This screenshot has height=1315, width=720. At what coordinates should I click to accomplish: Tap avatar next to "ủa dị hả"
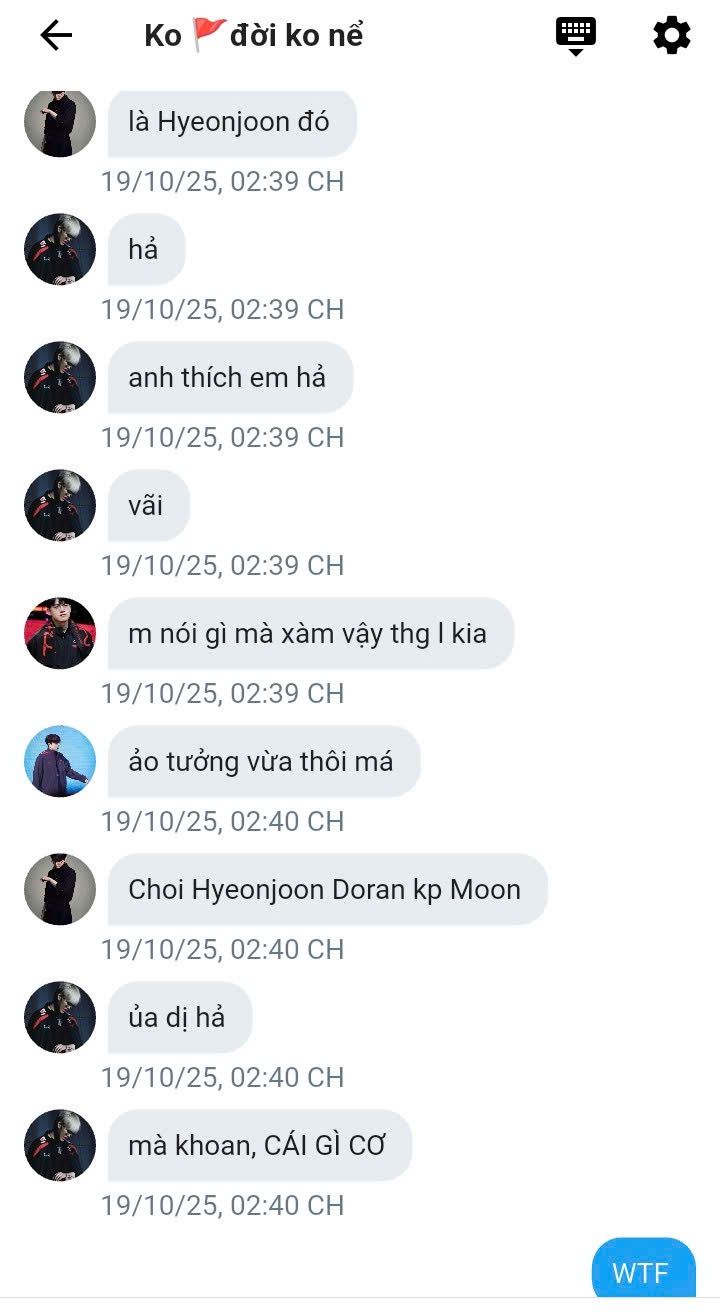[x=60, y=1017]
